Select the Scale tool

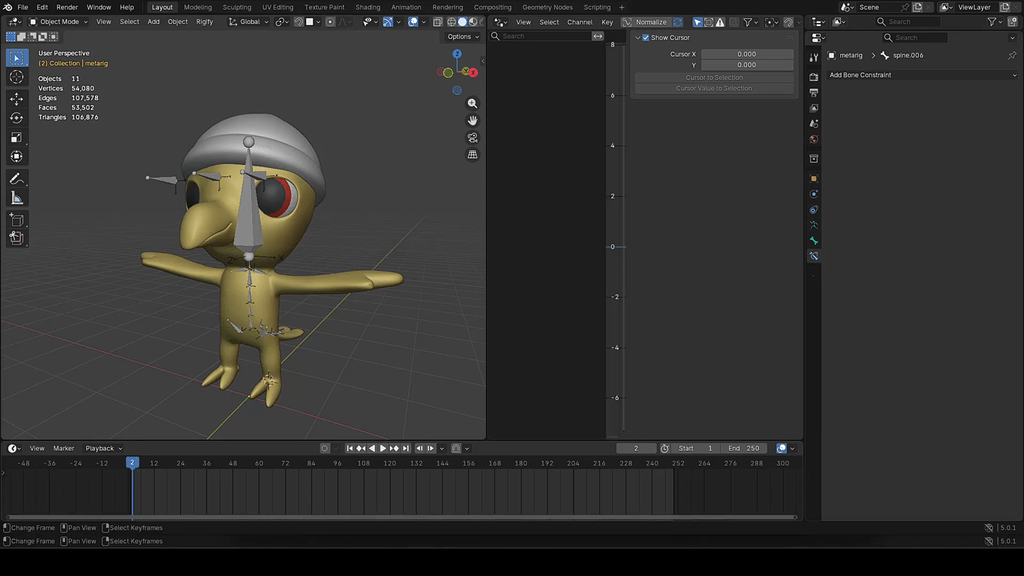coord(16,137)
